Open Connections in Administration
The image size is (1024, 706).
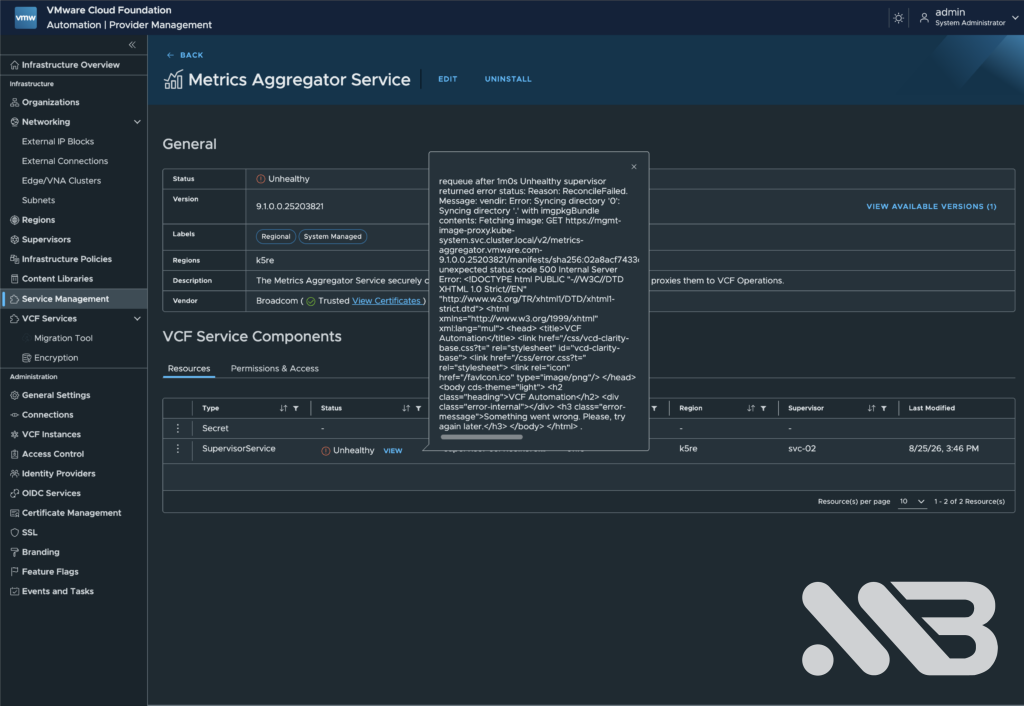pyautogui.click(x=47, y=415)
